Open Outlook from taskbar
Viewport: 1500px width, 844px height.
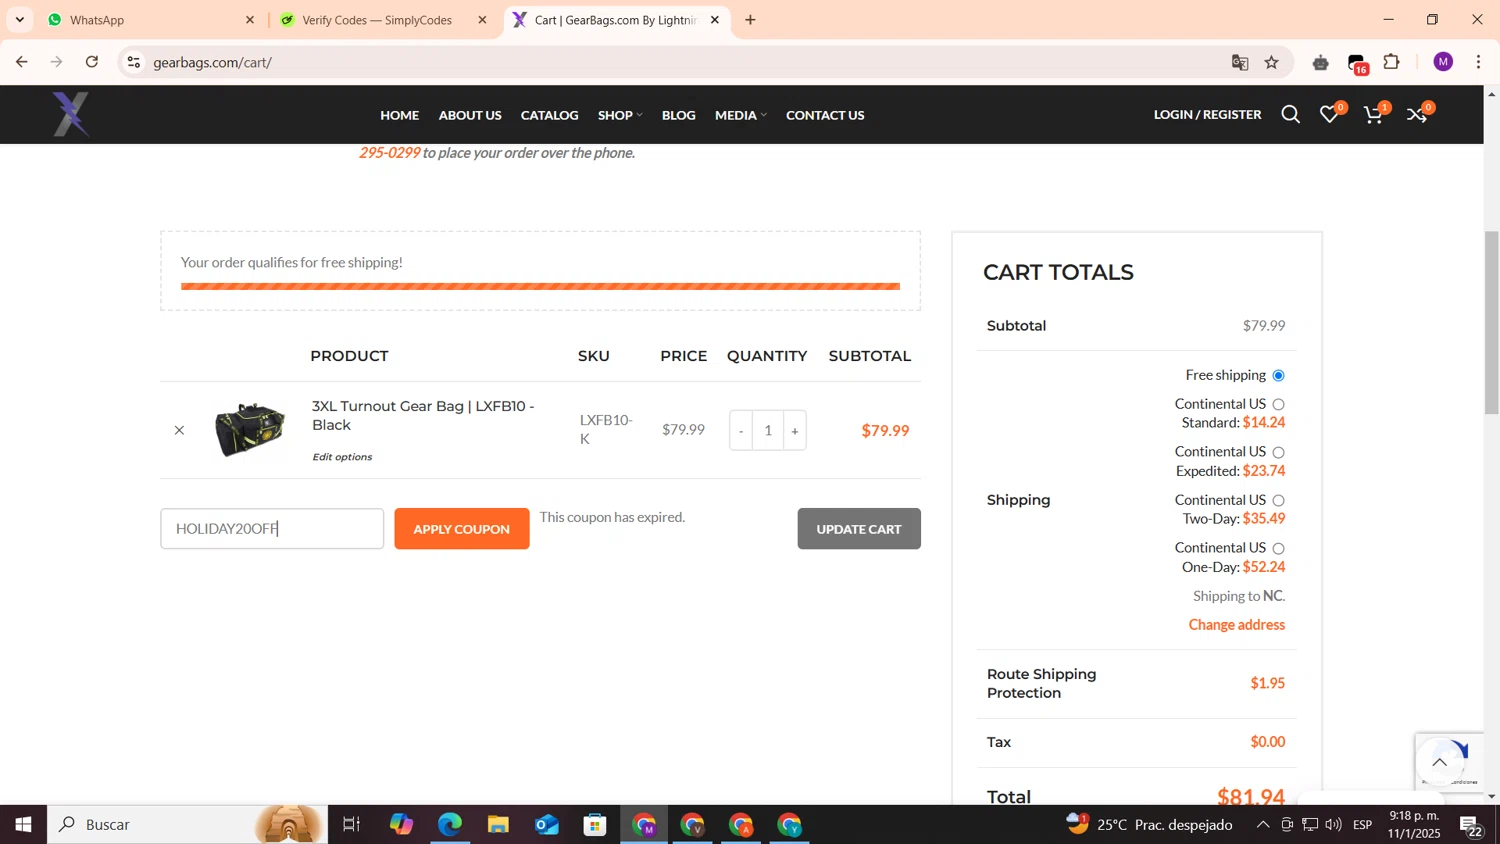(547, 825)
